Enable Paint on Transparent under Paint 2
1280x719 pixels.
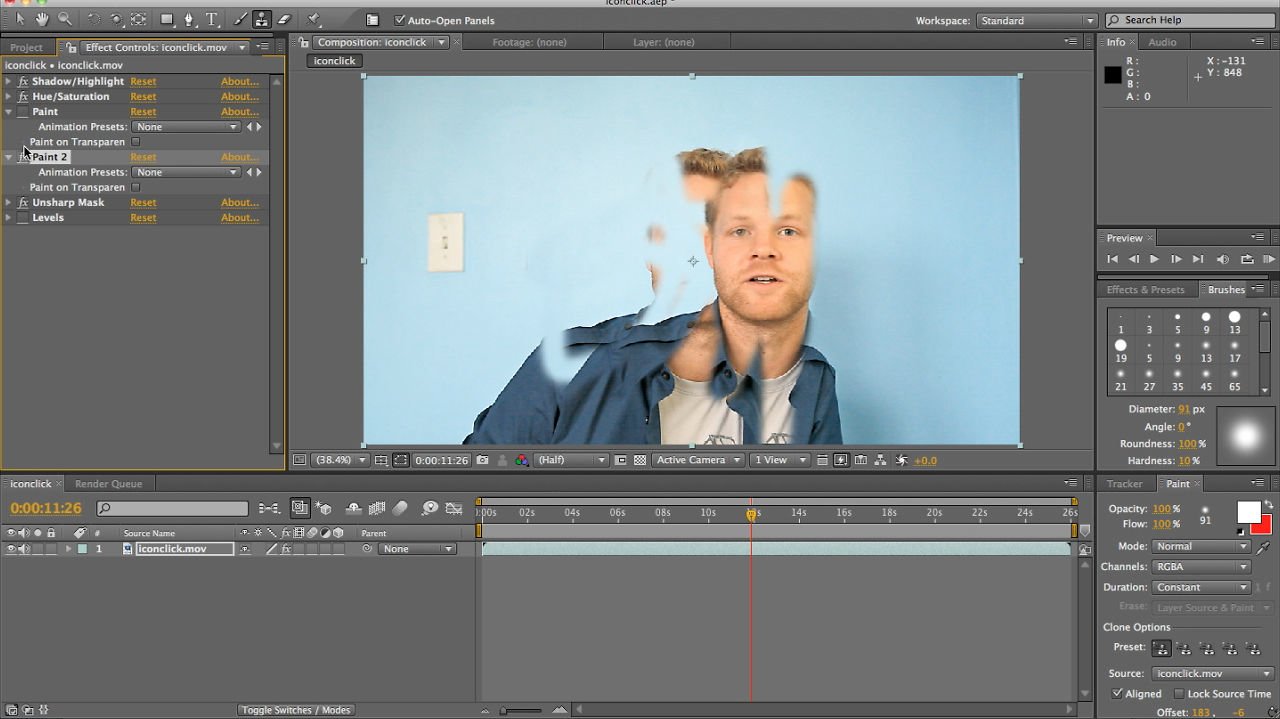pos(136,187)
